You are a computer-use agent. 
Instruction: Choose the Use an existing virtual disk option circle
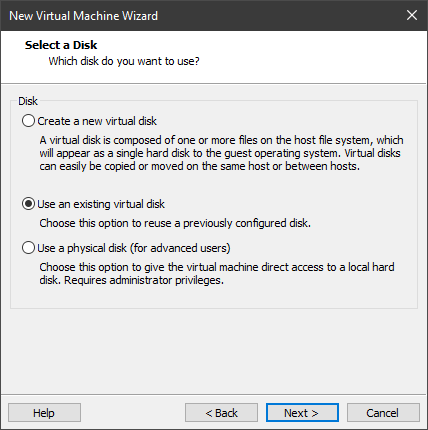[28, 204]
